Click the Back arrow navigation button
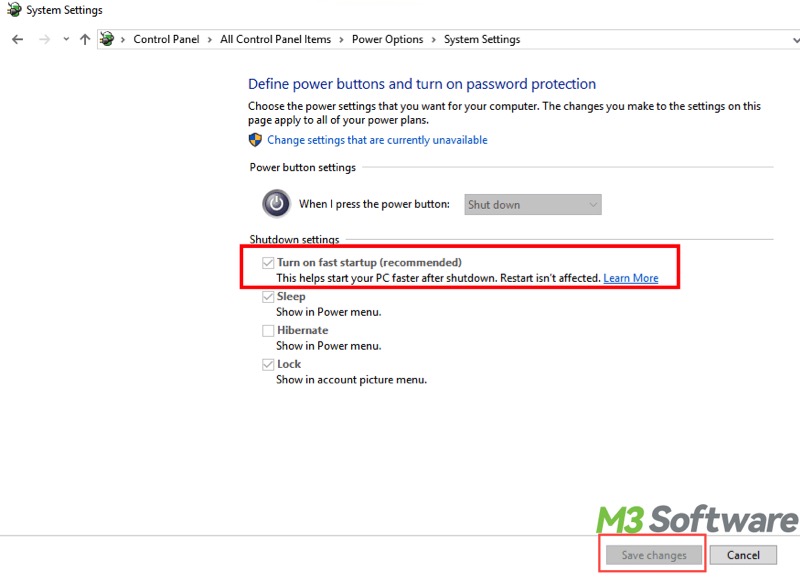Viewport: 800px width, 577px height. [17, 39]
